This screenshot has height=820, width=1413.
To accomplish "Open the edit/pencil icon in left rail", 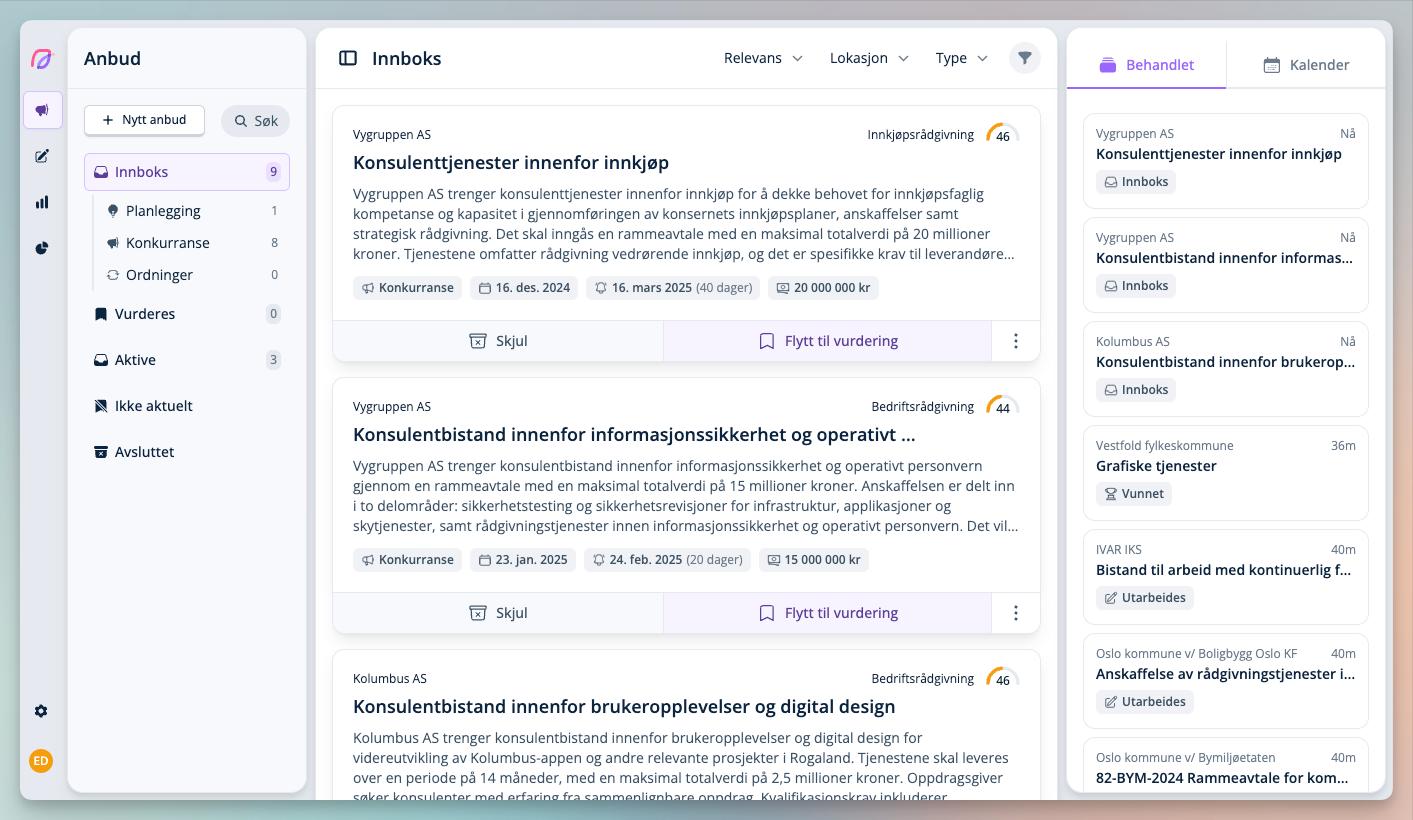I will [42, 156].
